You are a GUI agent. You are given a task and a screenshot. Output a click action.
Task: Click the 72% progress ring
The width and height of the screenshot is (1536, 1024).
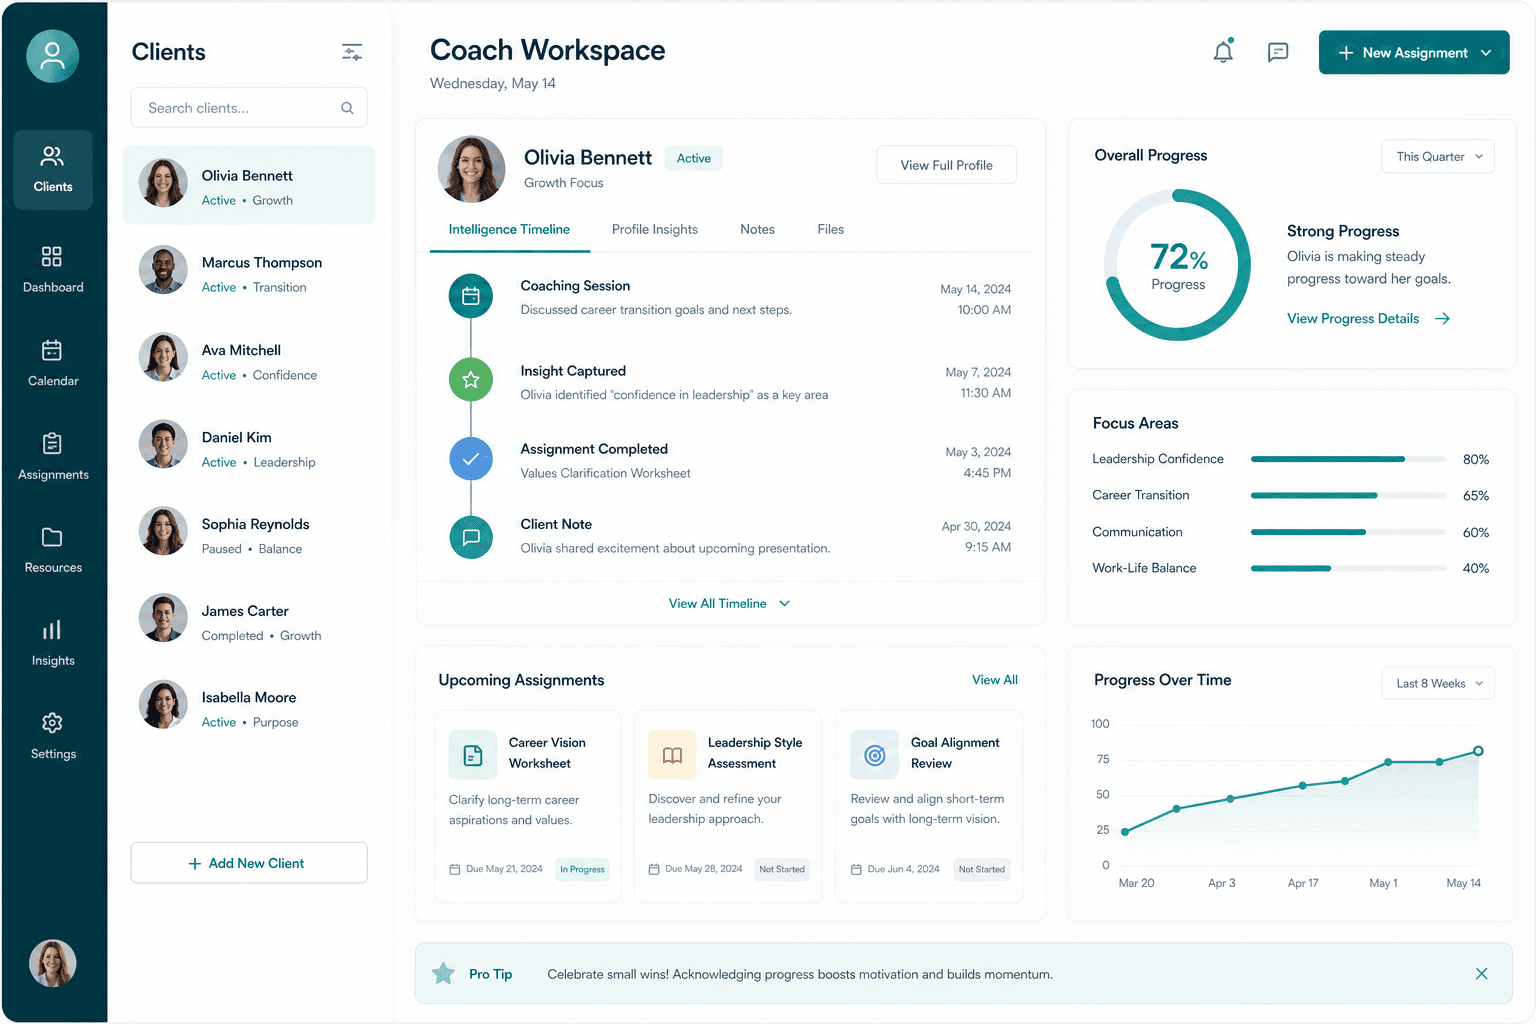(x=1178, y=265)
